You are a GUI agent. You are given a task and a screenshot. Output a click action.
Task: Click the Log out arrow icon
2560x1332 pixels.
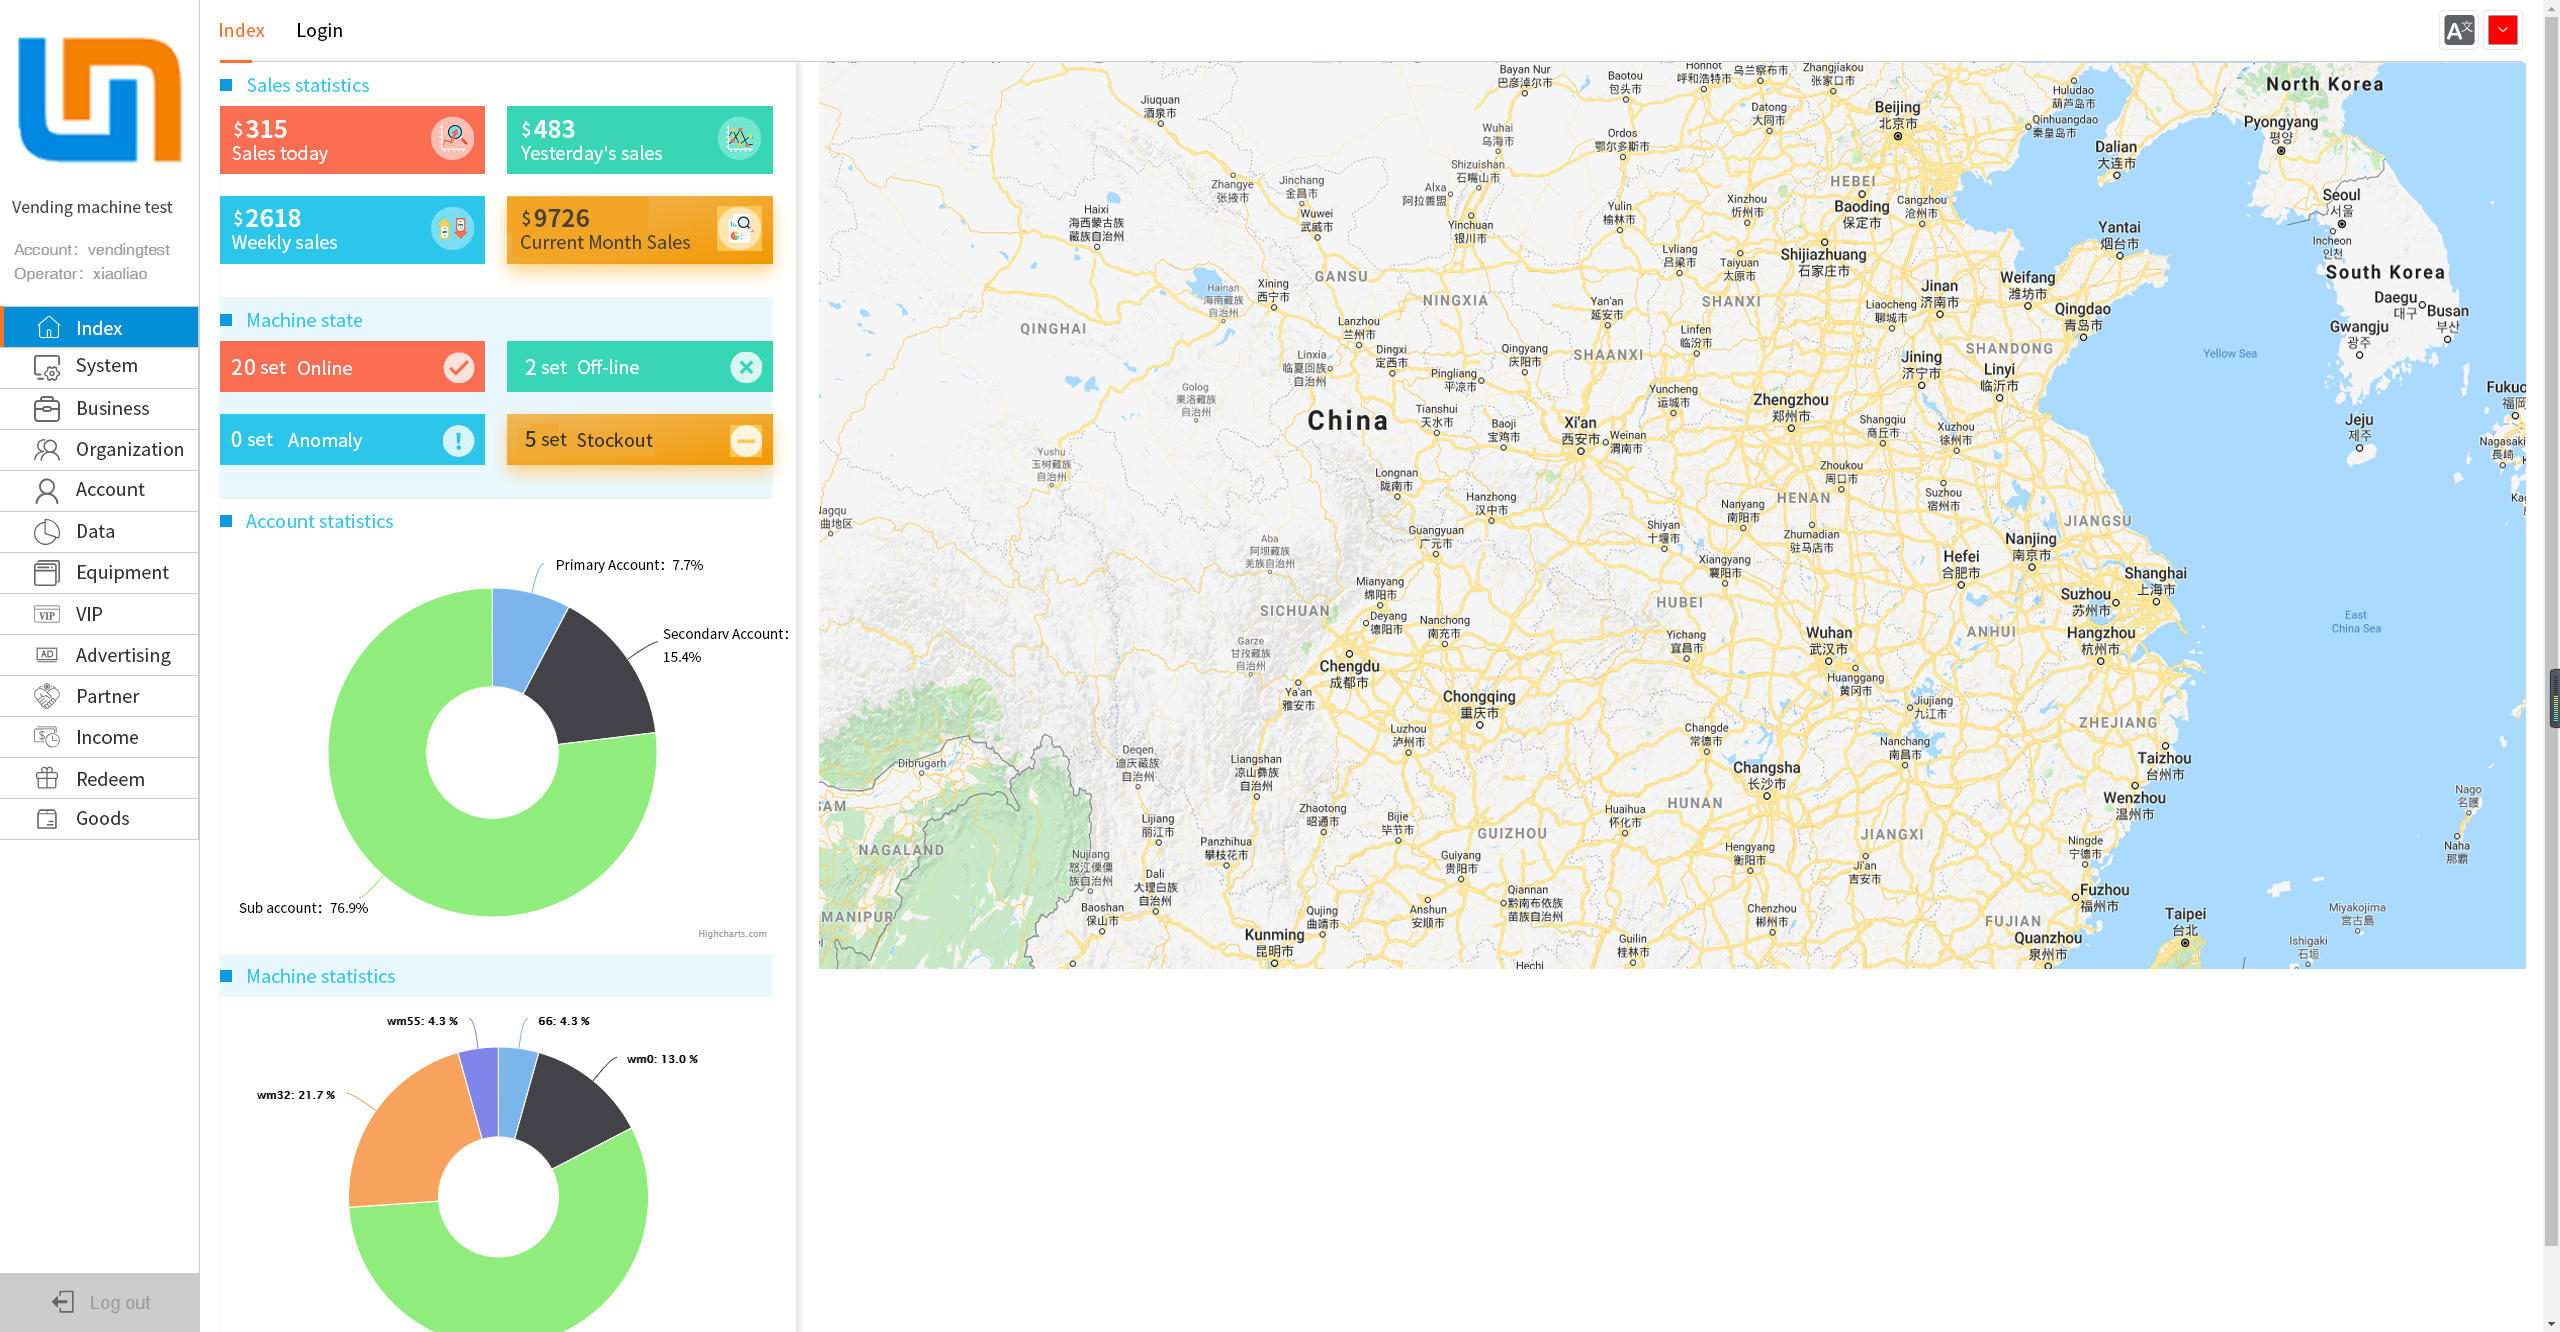63,1301
